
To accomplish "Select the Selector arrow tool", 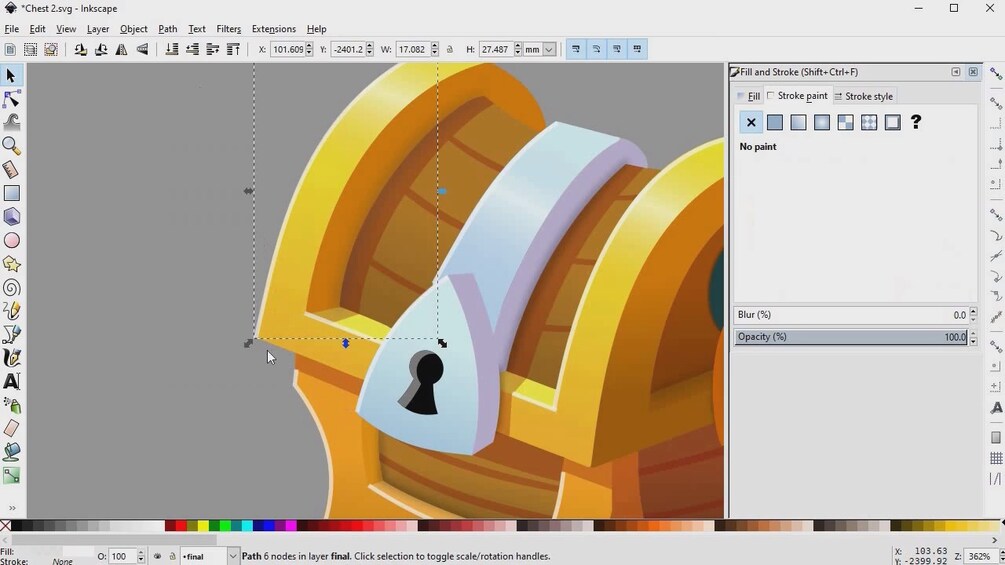I will pyautogui.click(x=11, y=76).
